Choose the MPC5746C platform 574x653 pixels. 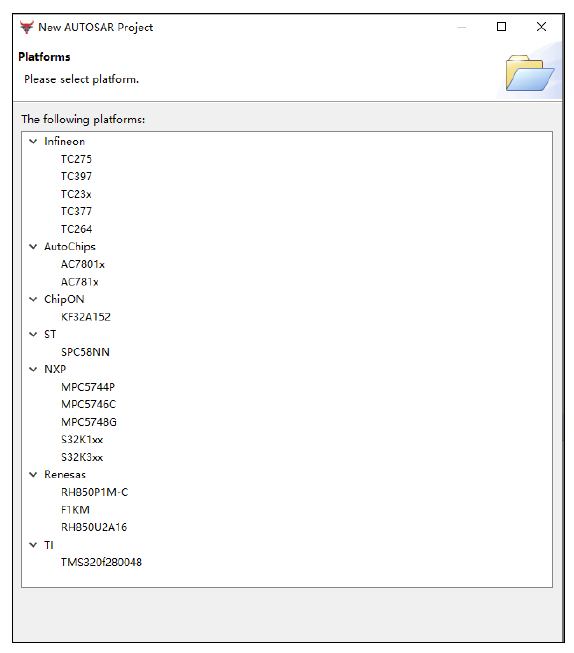click(x=88, y=404)
